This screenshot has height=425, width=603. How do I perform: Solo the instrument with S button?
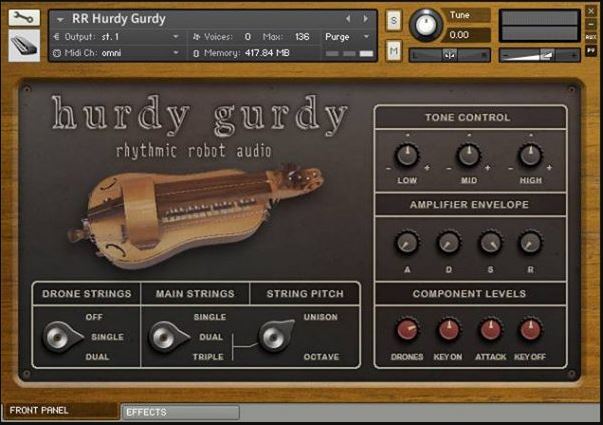pyautogui.click(x=393, y=20)
